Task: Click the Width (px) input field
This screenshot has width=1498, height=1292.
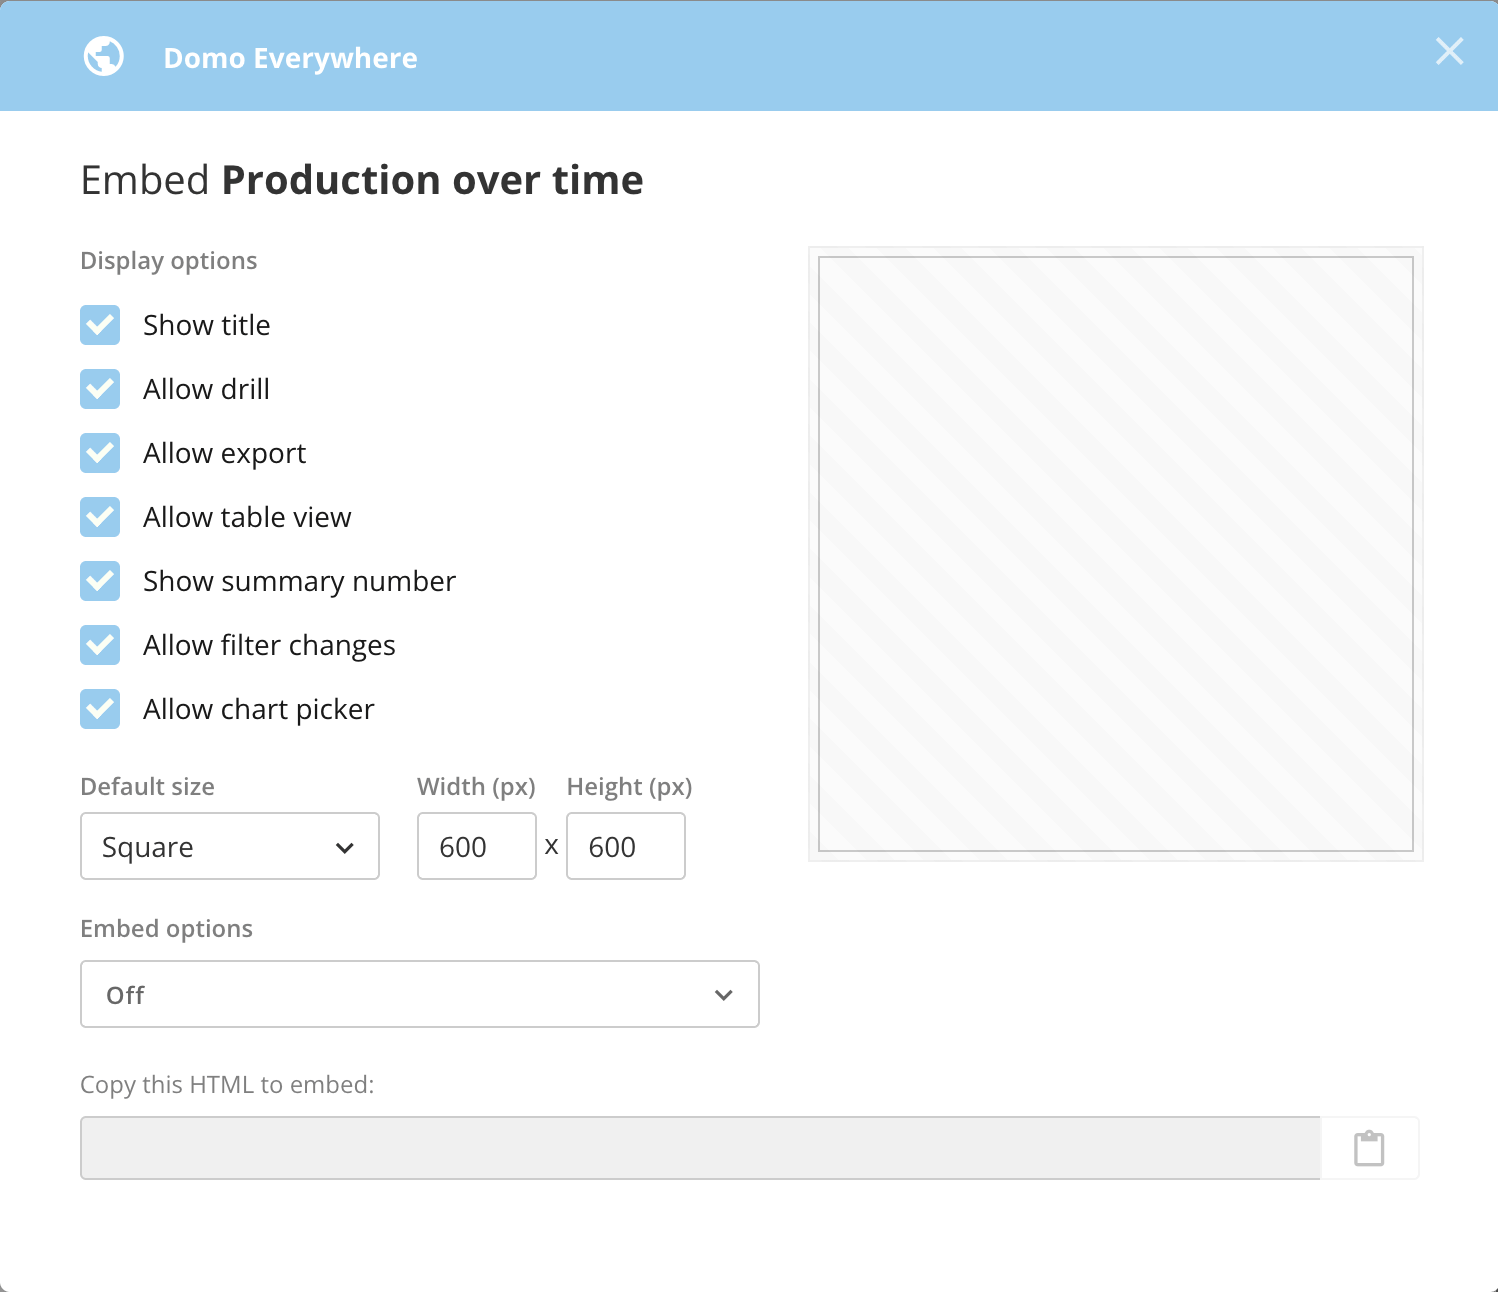Action: click(x=477, y=846)
